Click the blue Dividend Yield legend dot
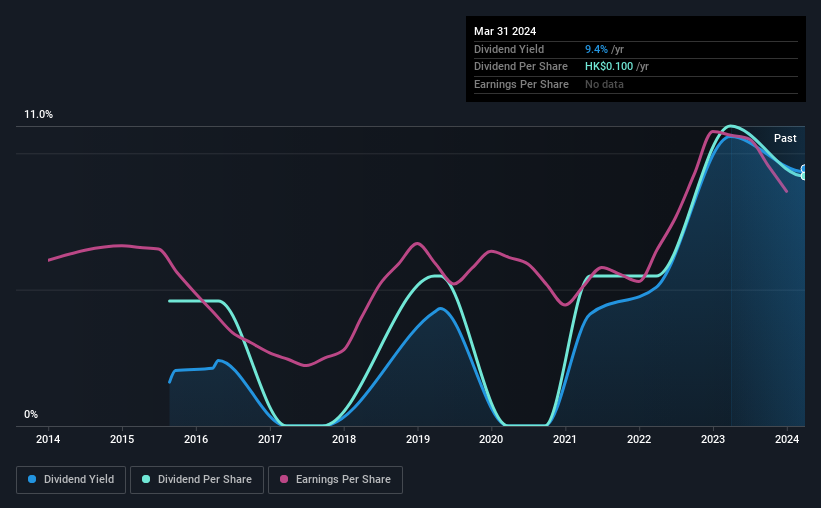The height and width of the screenshot is (508, 821). [x=32, y=479]
